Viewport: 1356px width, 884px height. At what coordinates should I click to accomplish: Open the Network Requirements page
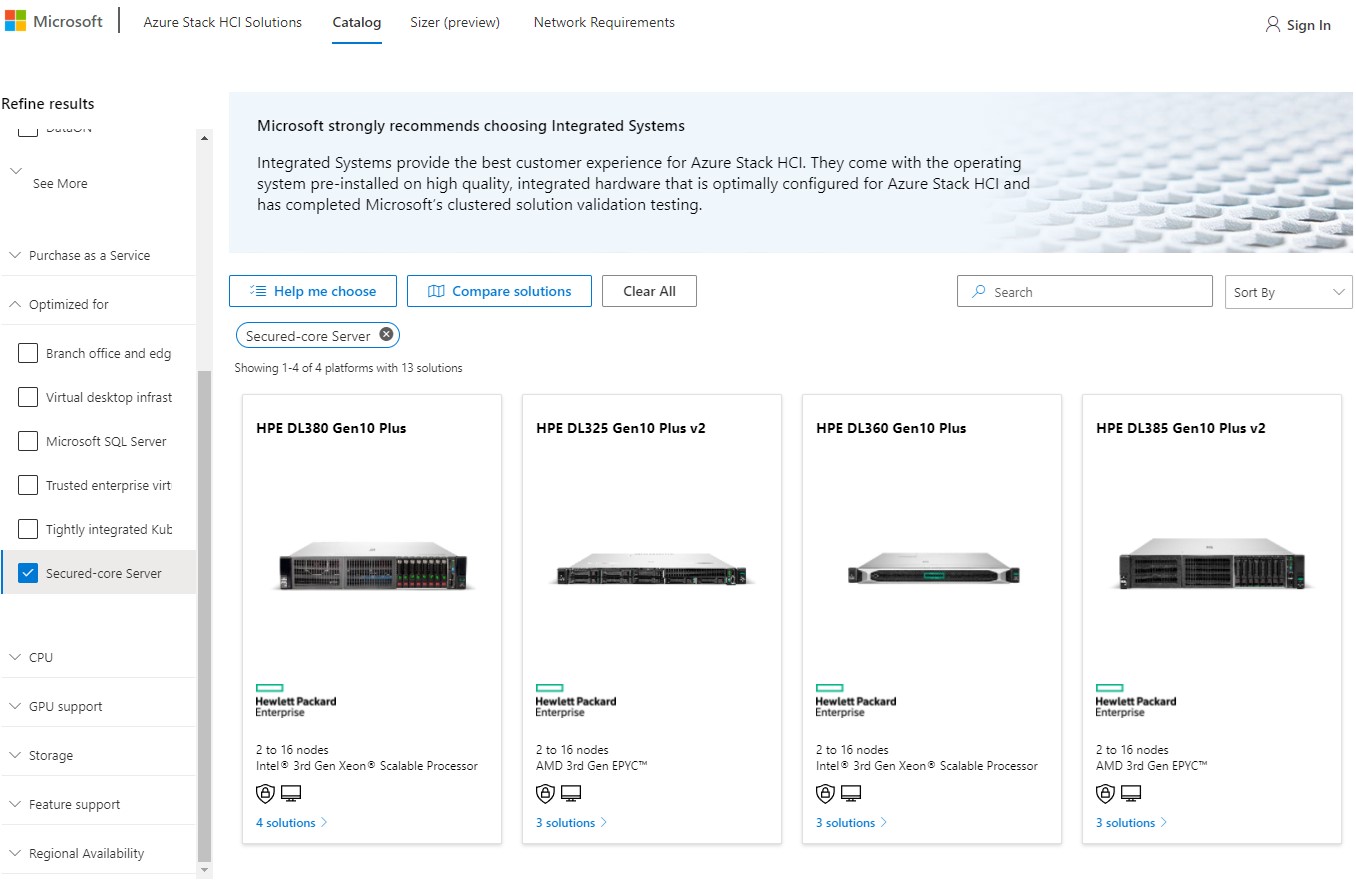pos(603,22)
